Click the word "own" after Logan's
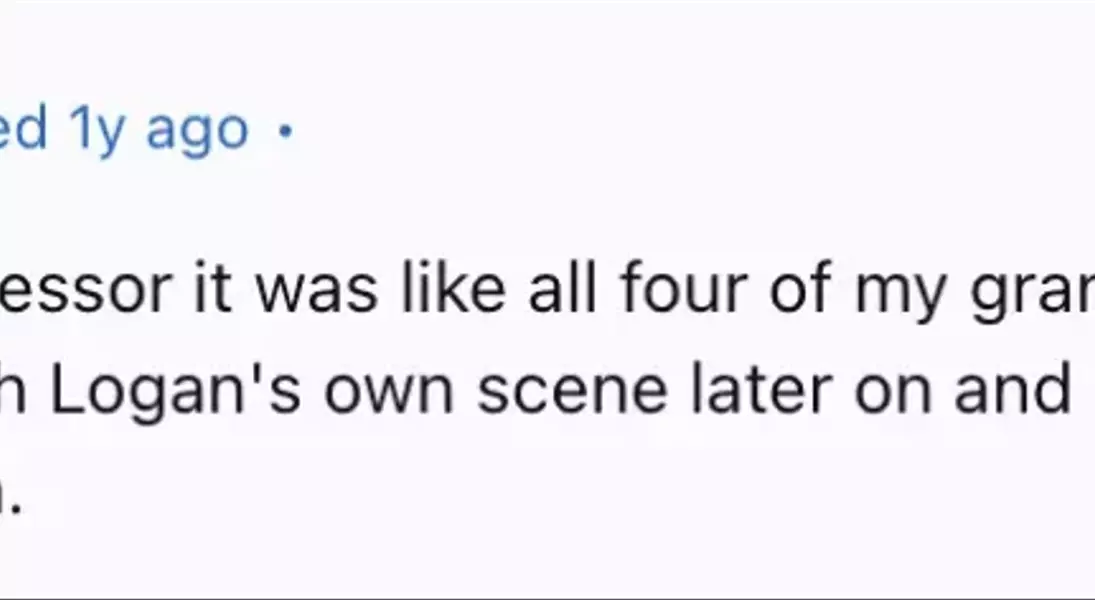Screen dimensions: 1095x600 click(389, 393)
